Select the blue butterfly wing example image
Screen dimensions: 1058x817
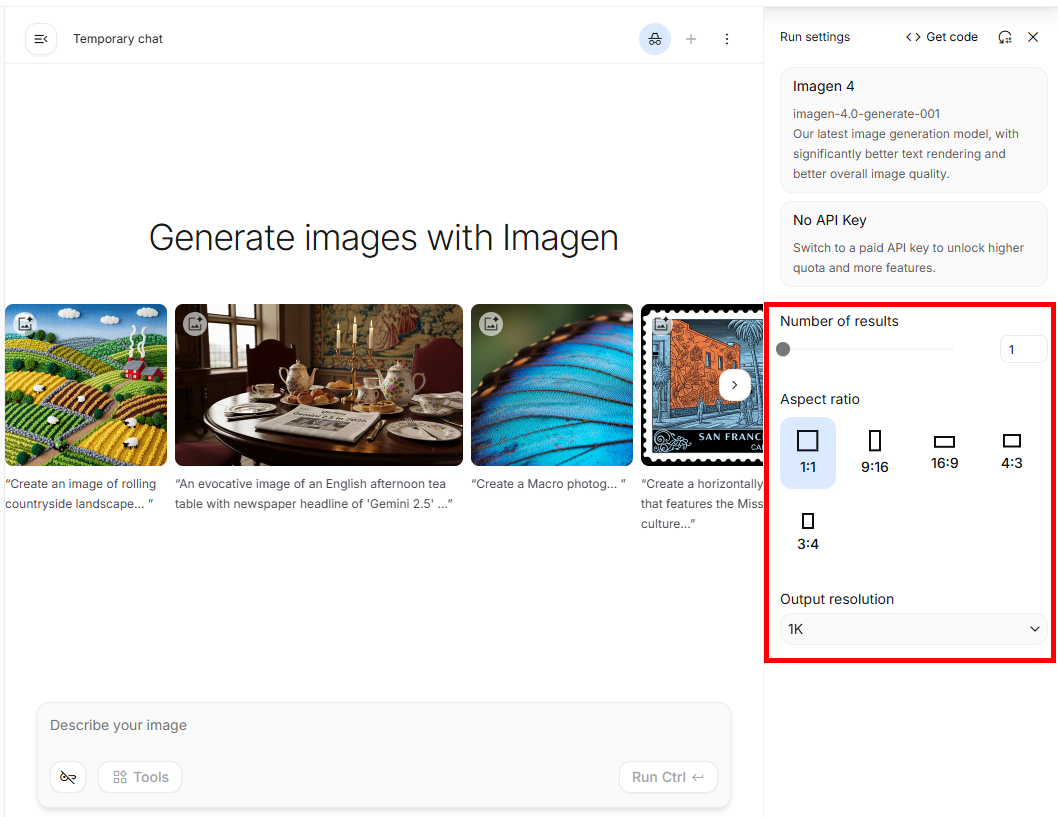pos(552,385)
